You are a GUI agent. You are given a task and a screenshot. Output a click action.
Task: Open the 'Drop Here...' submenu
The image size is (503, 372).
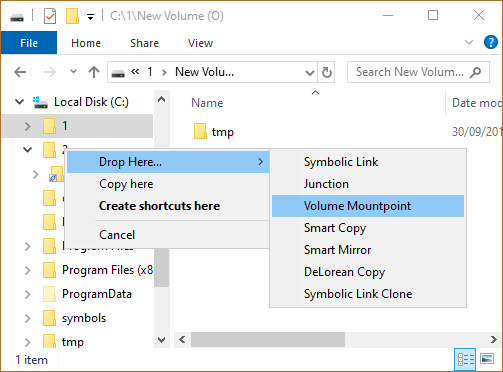coord(168,162)
